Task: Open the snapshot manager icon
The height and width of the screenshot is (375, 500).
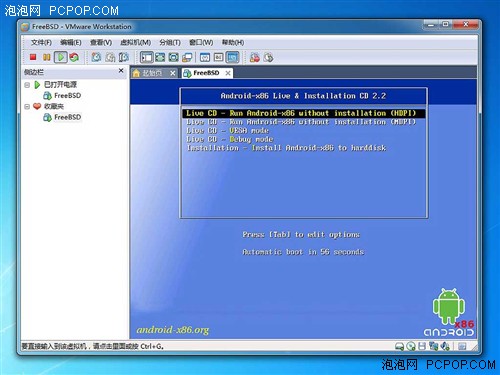Action: (124, 57)
